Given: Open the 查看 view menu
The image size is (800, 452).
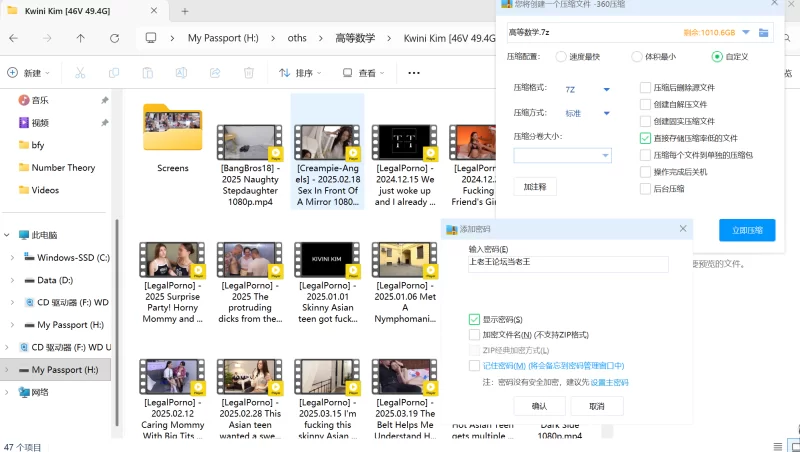Looking at the screenshot, I should (364, 73).
